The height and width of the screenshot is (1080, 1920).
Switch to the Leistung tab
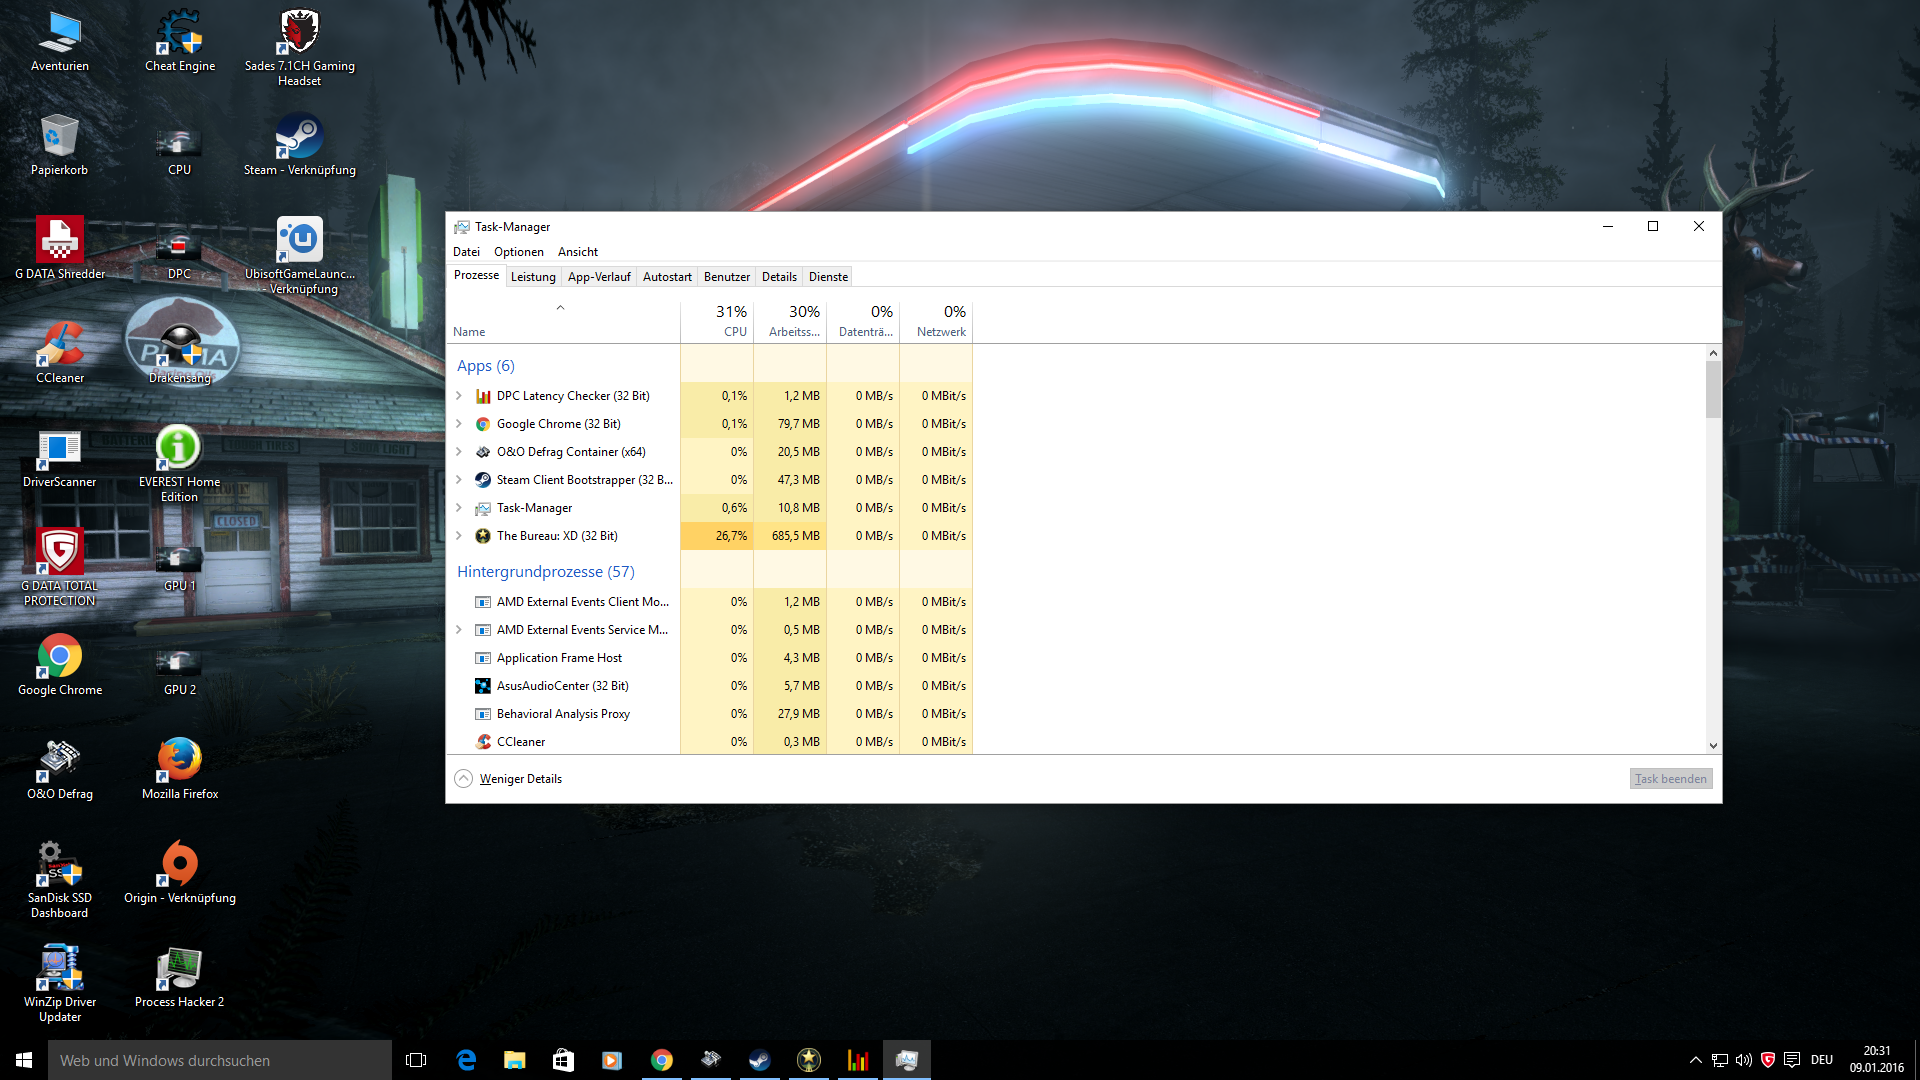coord(533,277)
